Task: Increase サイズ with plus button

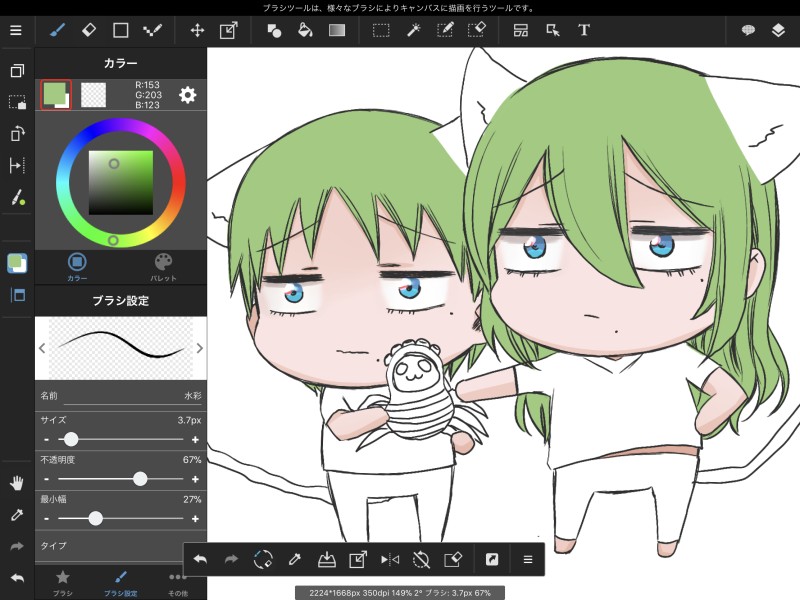Action: tap(195, 439)
